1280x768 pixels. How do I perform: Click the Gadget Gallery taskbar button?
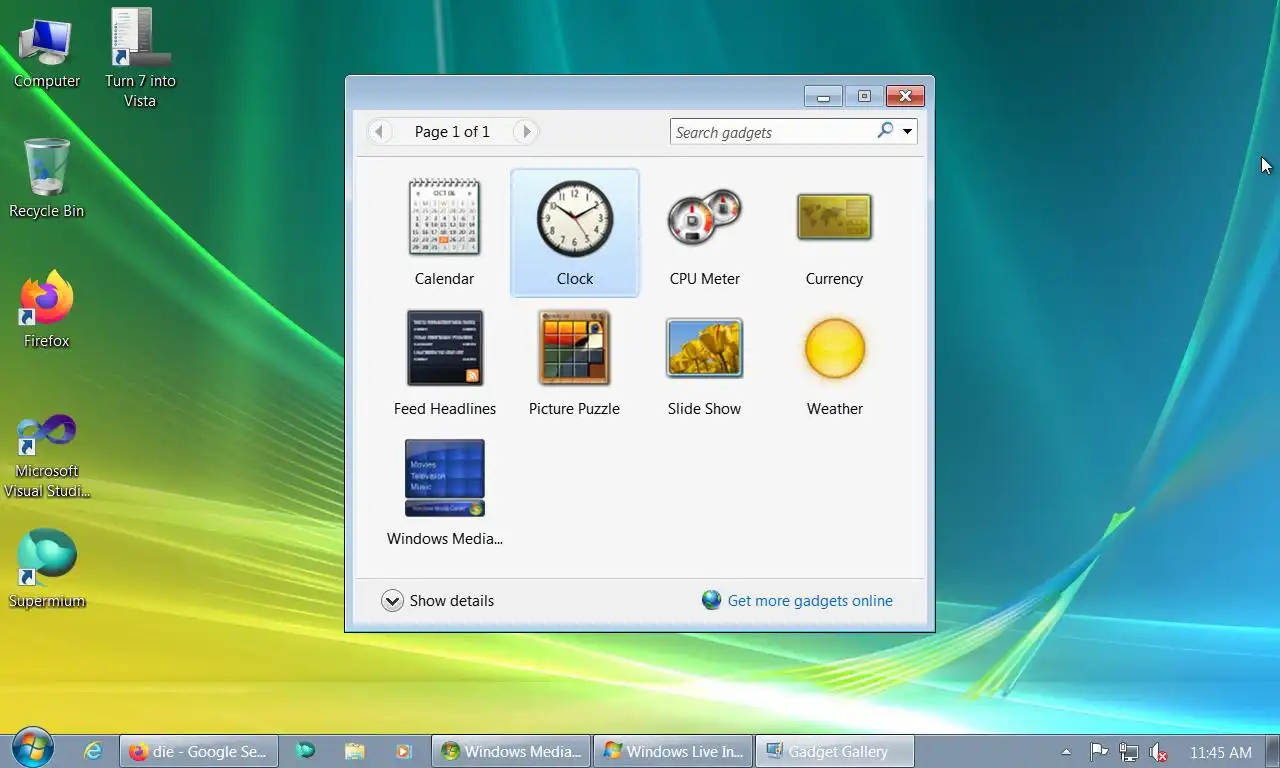tap(835, 751)
